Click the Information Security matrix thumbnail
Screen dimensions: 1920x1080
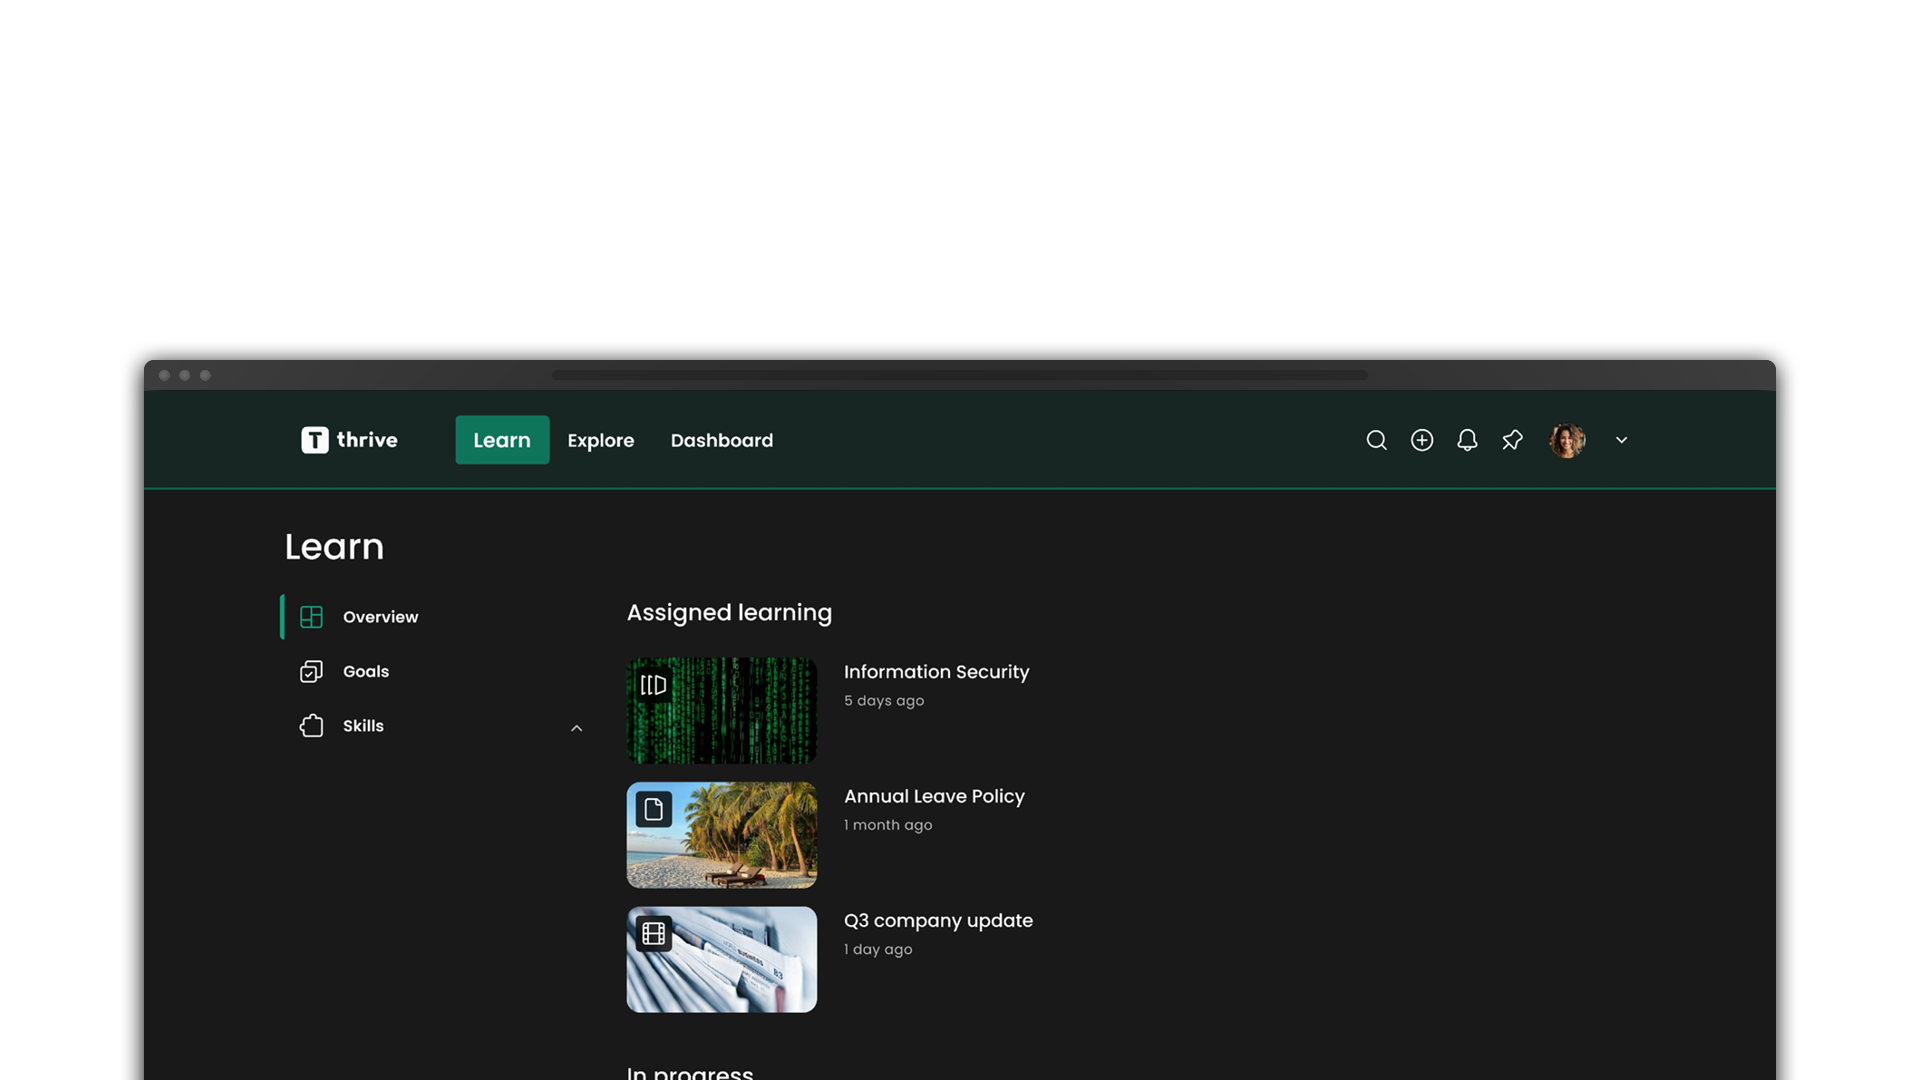[721, 711]
